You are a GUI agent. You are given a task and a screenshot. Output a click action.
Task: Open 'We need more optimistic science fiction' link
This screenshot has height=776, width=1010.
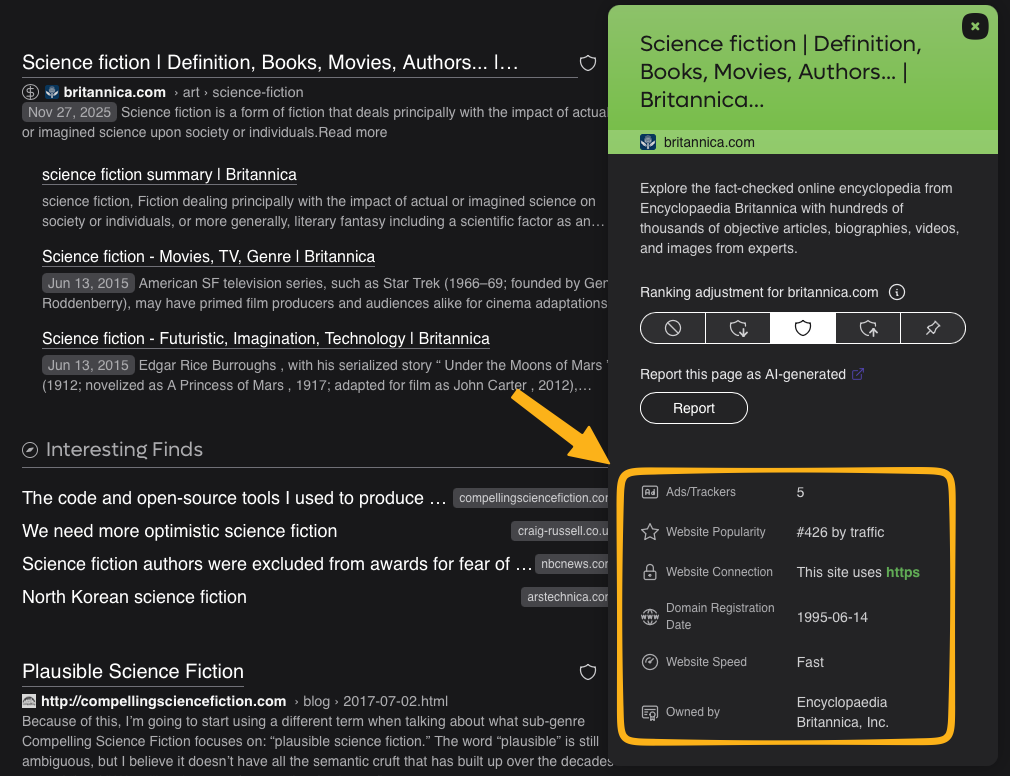coord(179,531)
